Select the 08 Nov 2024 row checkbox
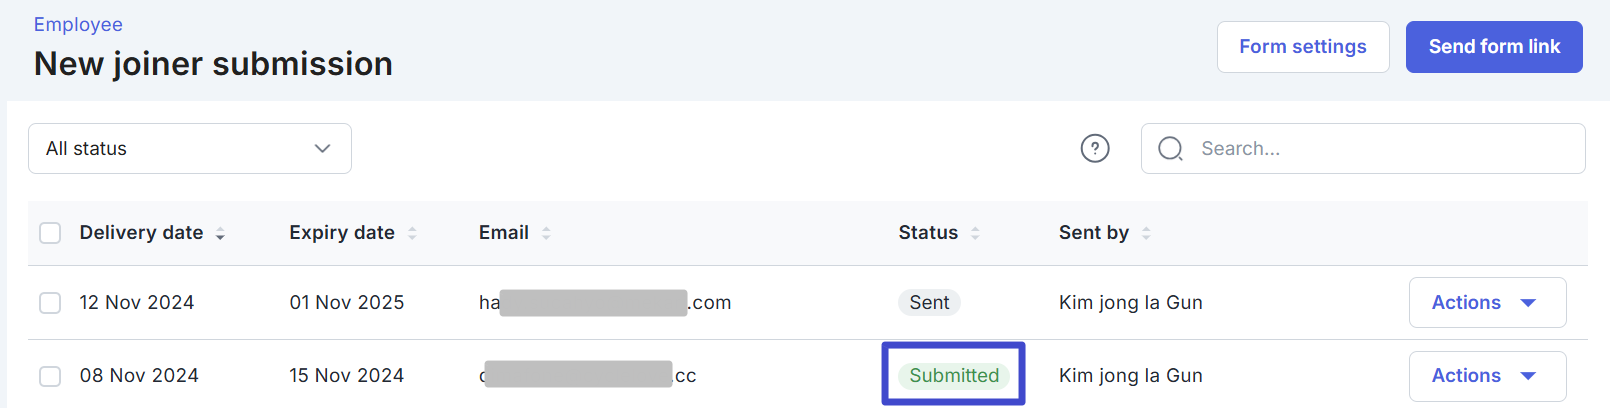 click(x=50, y=376)
